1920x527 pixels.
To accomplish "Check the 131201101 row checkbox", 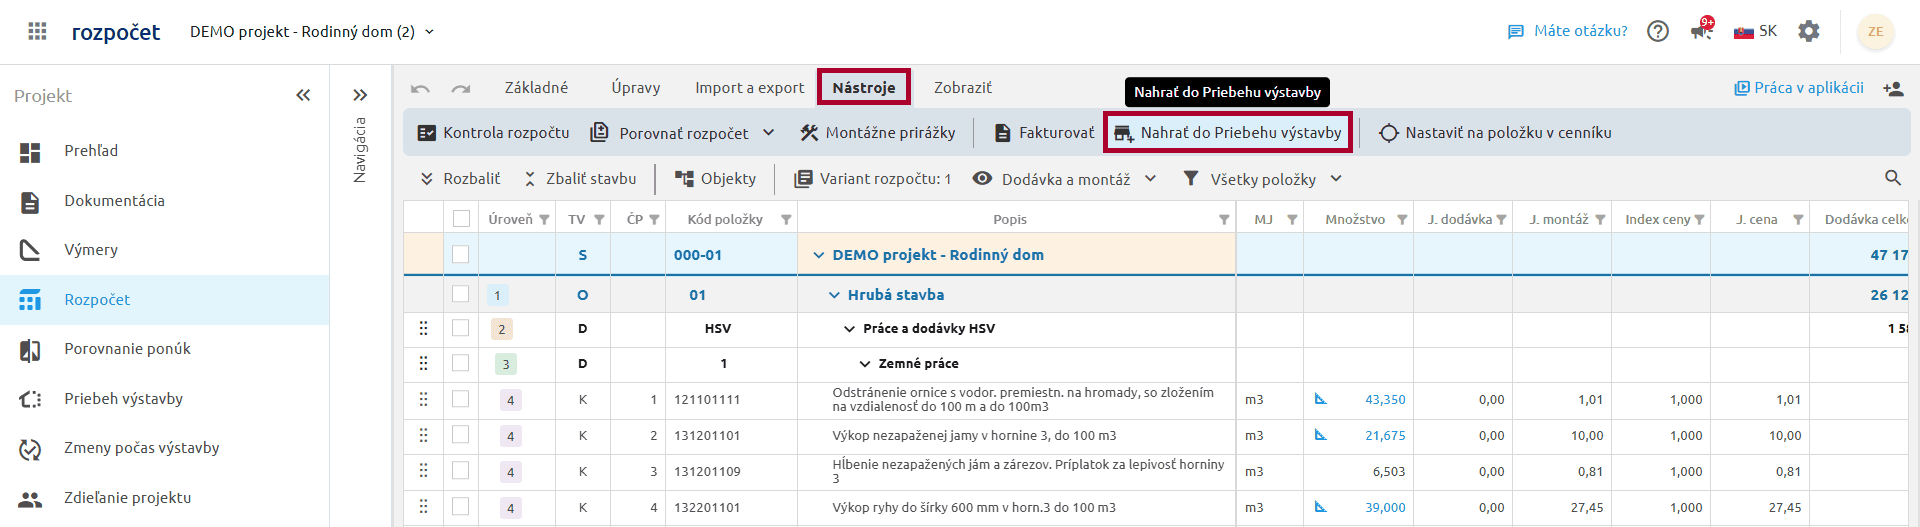I will pyautogui.click(x=461, y=435).
